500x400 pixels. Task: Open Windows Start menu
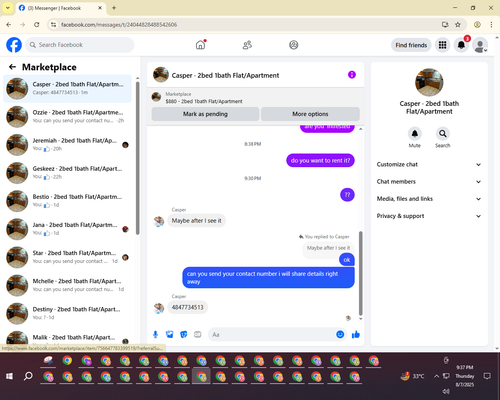point(9,376)
